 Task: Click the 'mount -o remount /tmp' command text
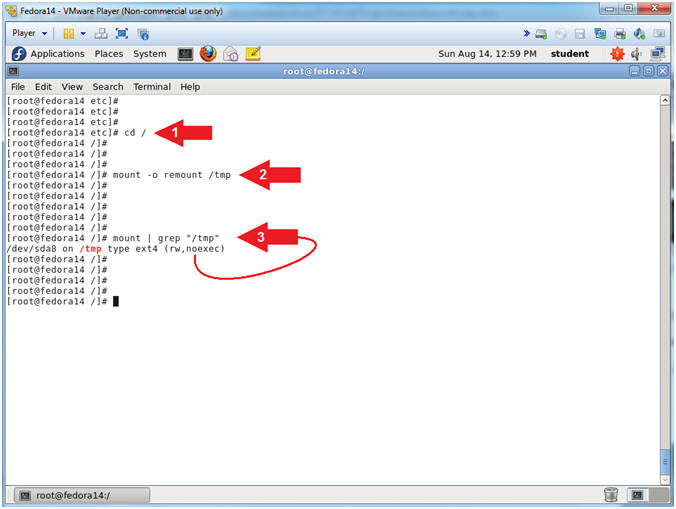click(172, 175)
